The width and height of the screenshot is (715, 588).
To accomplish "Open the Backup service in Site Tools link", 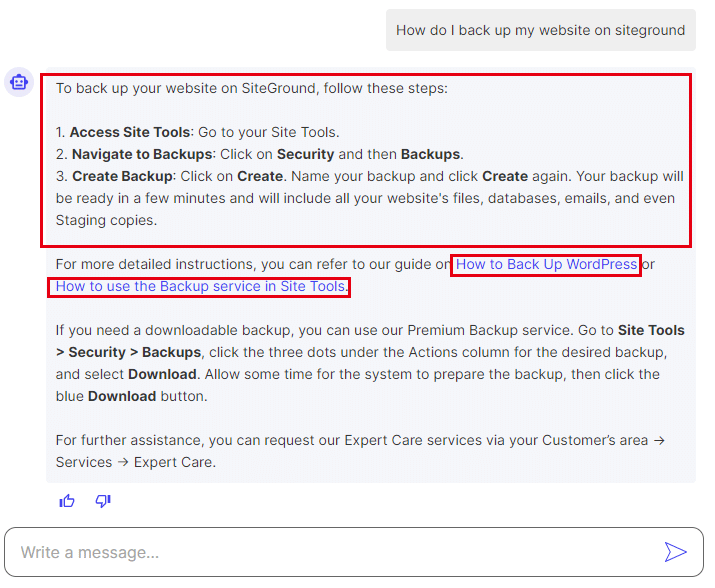I will [200, 287].
